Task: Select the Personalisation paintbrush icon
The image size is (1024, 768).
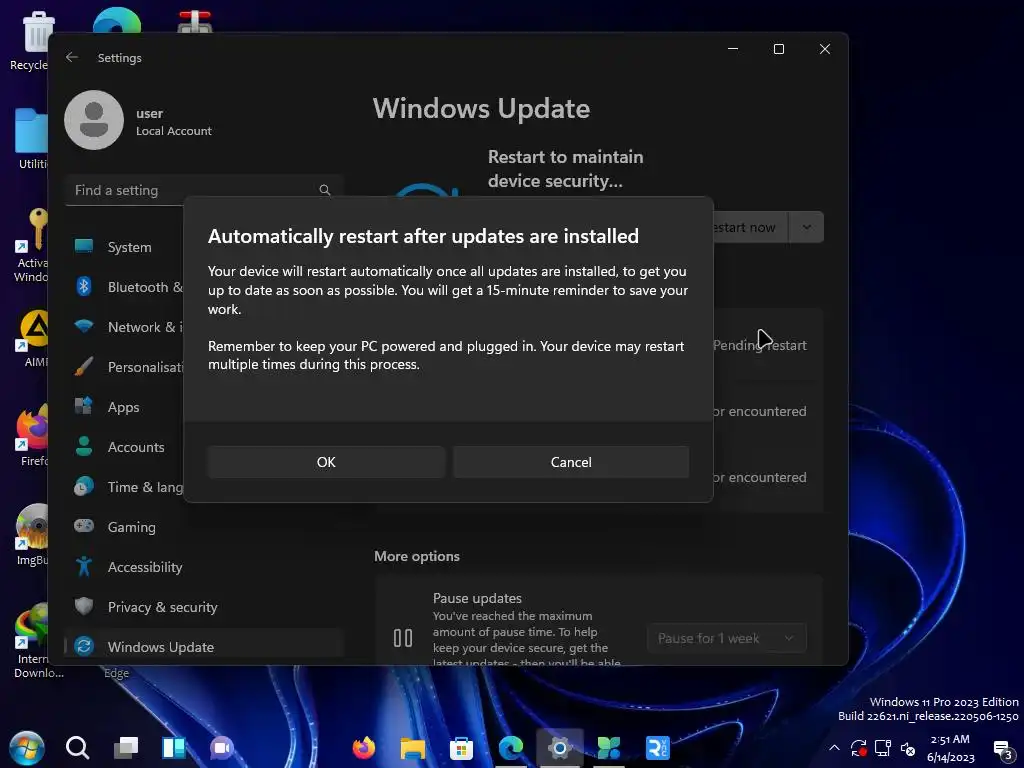Action: point(84,366)
